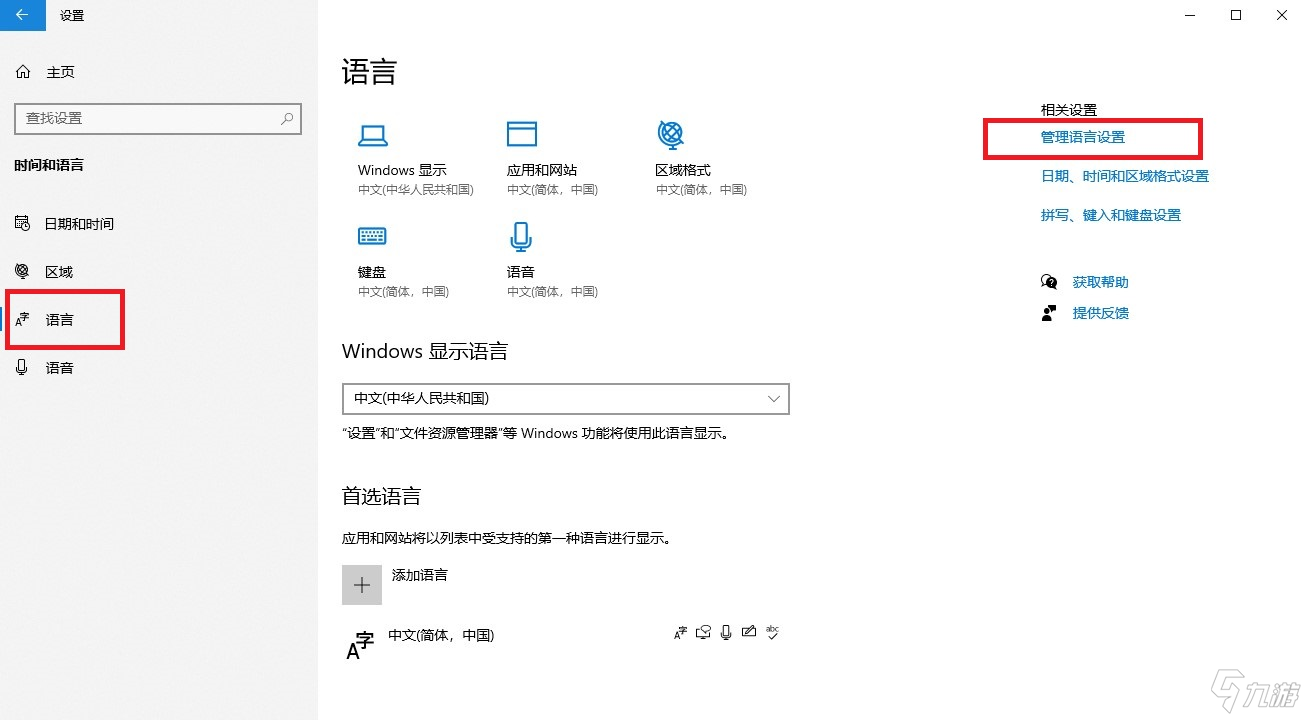Click the spell-check abc icon in language row
Image resolution: width=1301 pixels, height=720 pixels.
tap(772, 632)
